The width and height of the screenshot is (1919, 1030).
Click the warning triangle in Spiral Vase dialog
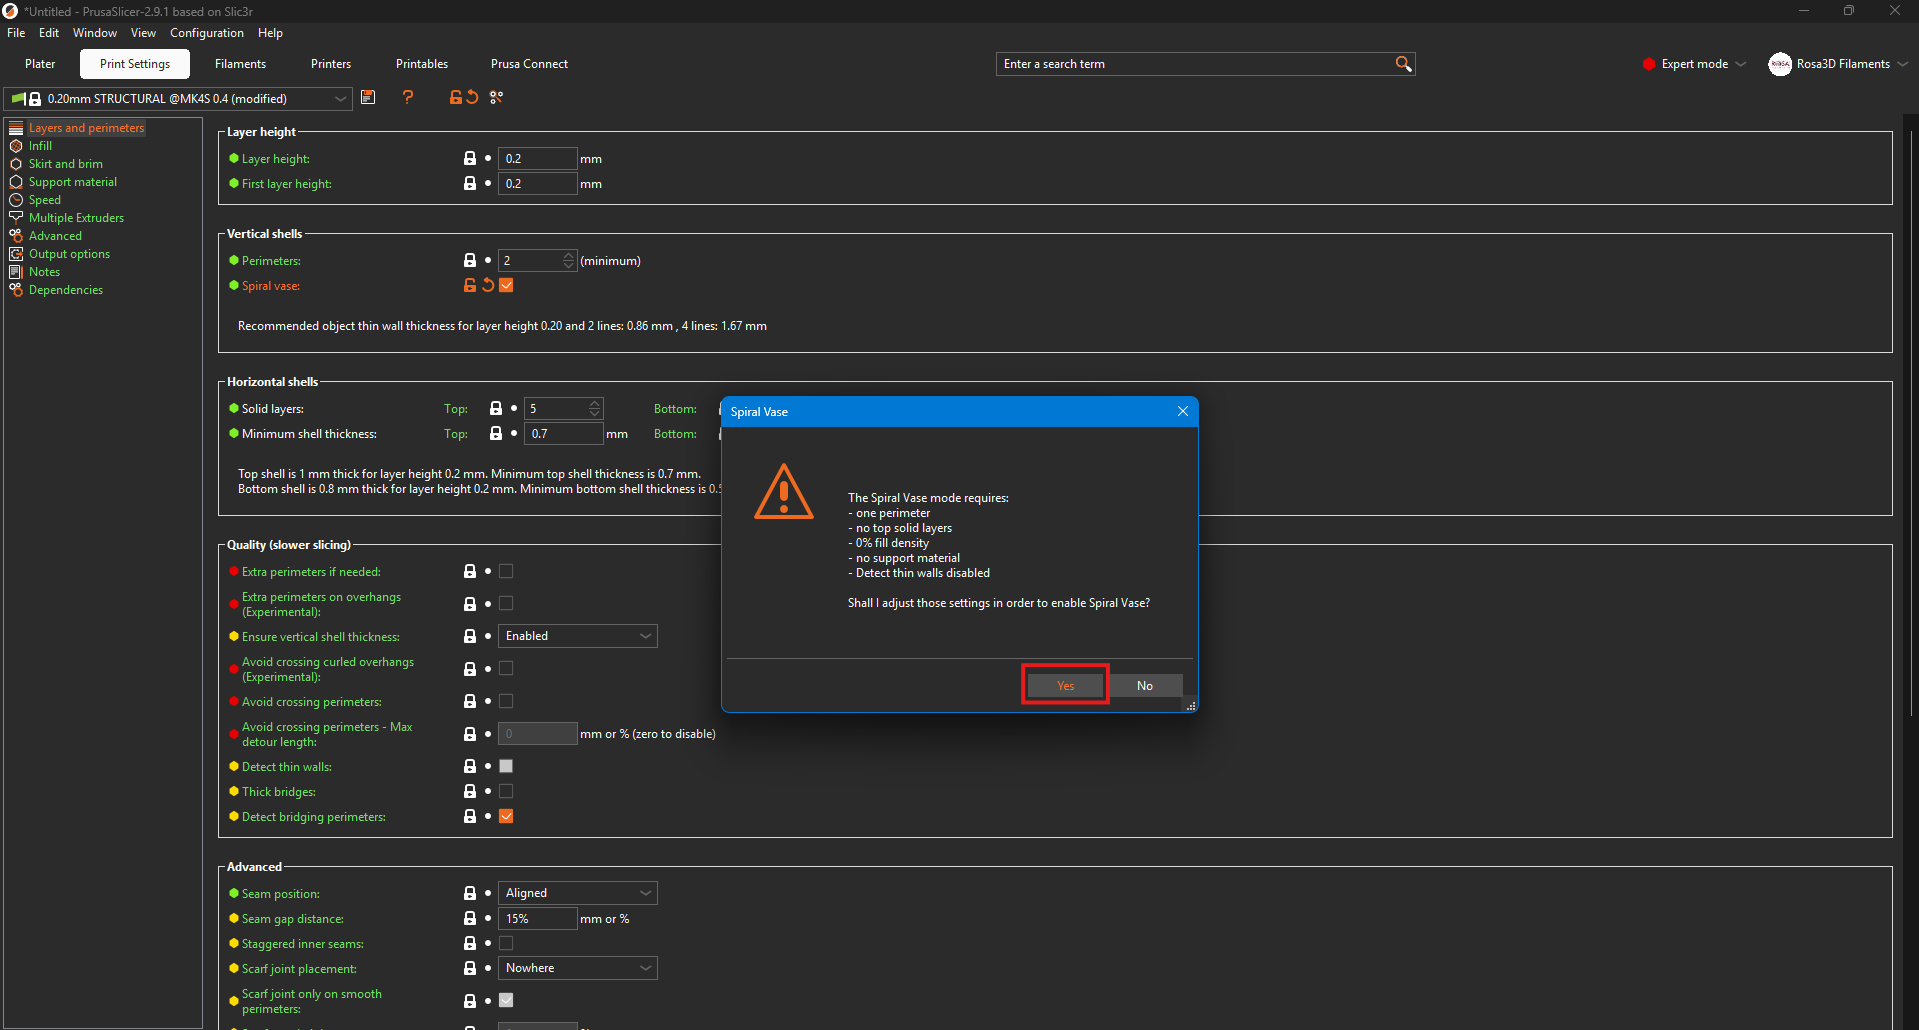784,491
